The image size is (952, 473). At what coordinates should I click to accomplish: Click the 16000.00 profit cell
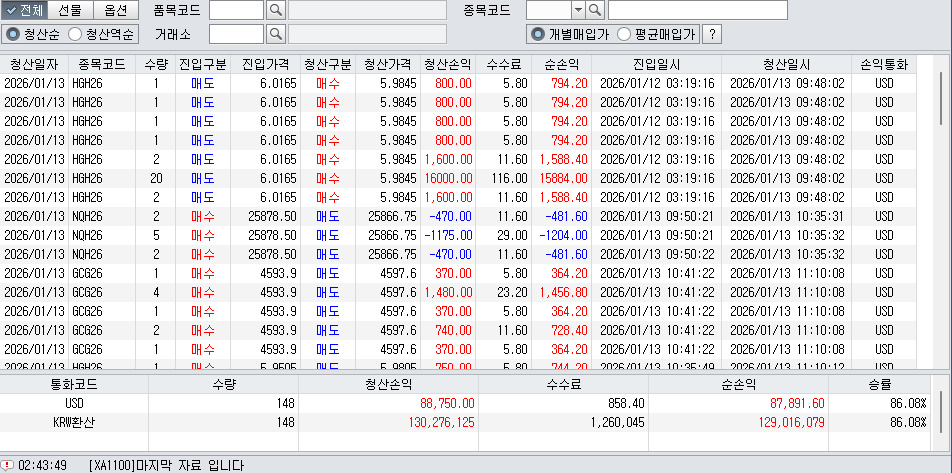click(448, 179)
